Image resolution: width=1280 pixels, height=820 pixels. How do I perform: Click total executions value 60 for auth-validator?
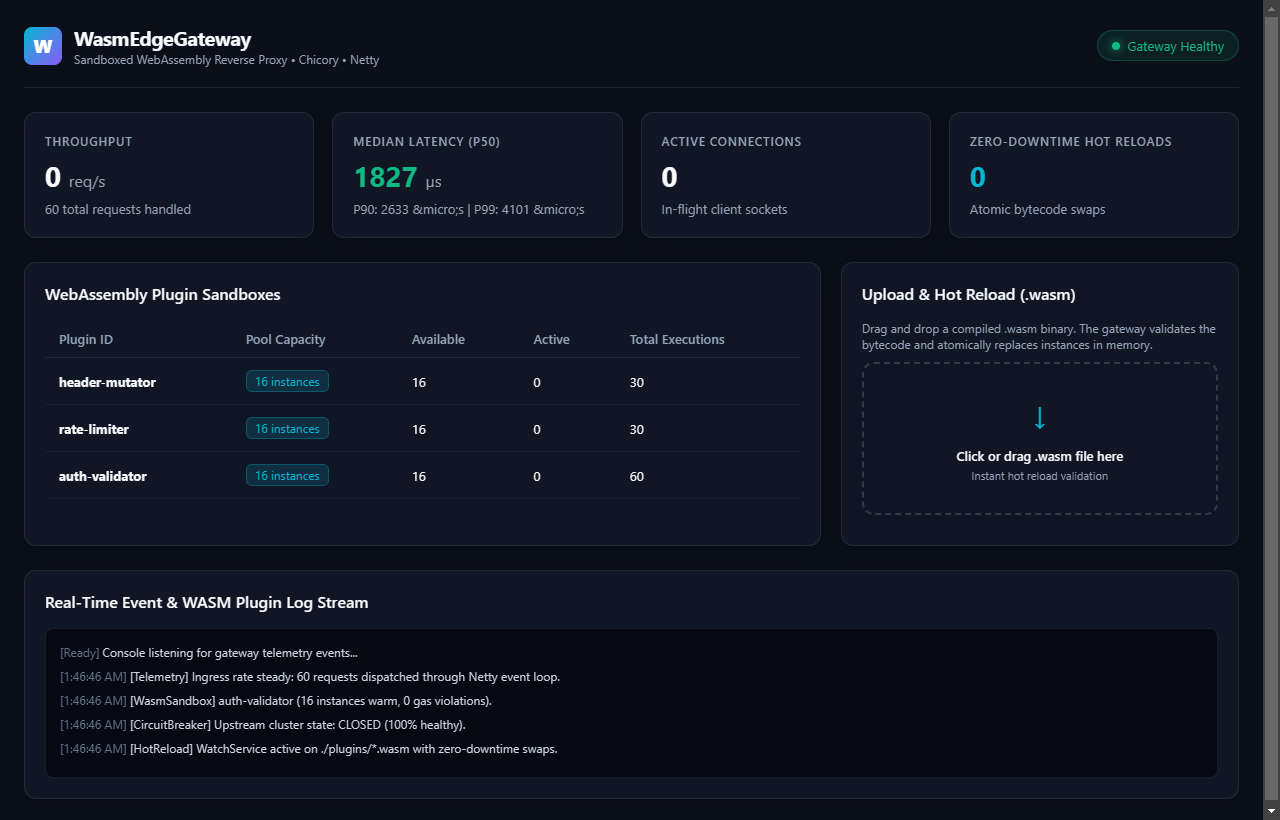(637, 476)
